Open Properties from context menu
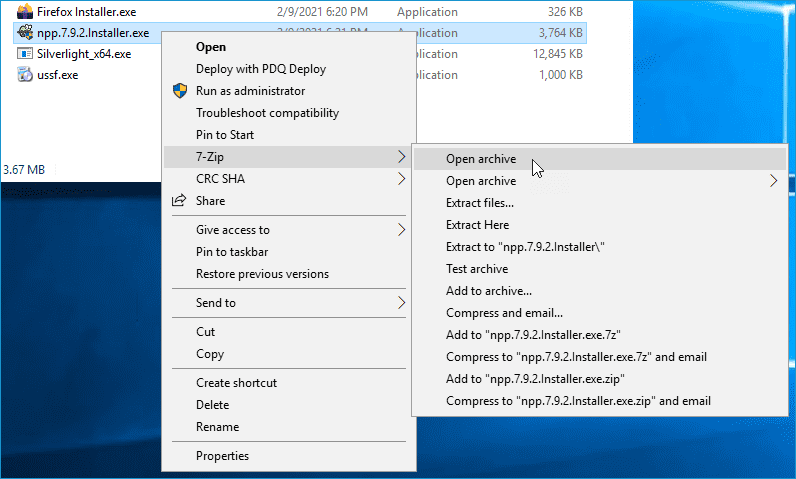This screenshot has width=796, height=479. [222, 456]
